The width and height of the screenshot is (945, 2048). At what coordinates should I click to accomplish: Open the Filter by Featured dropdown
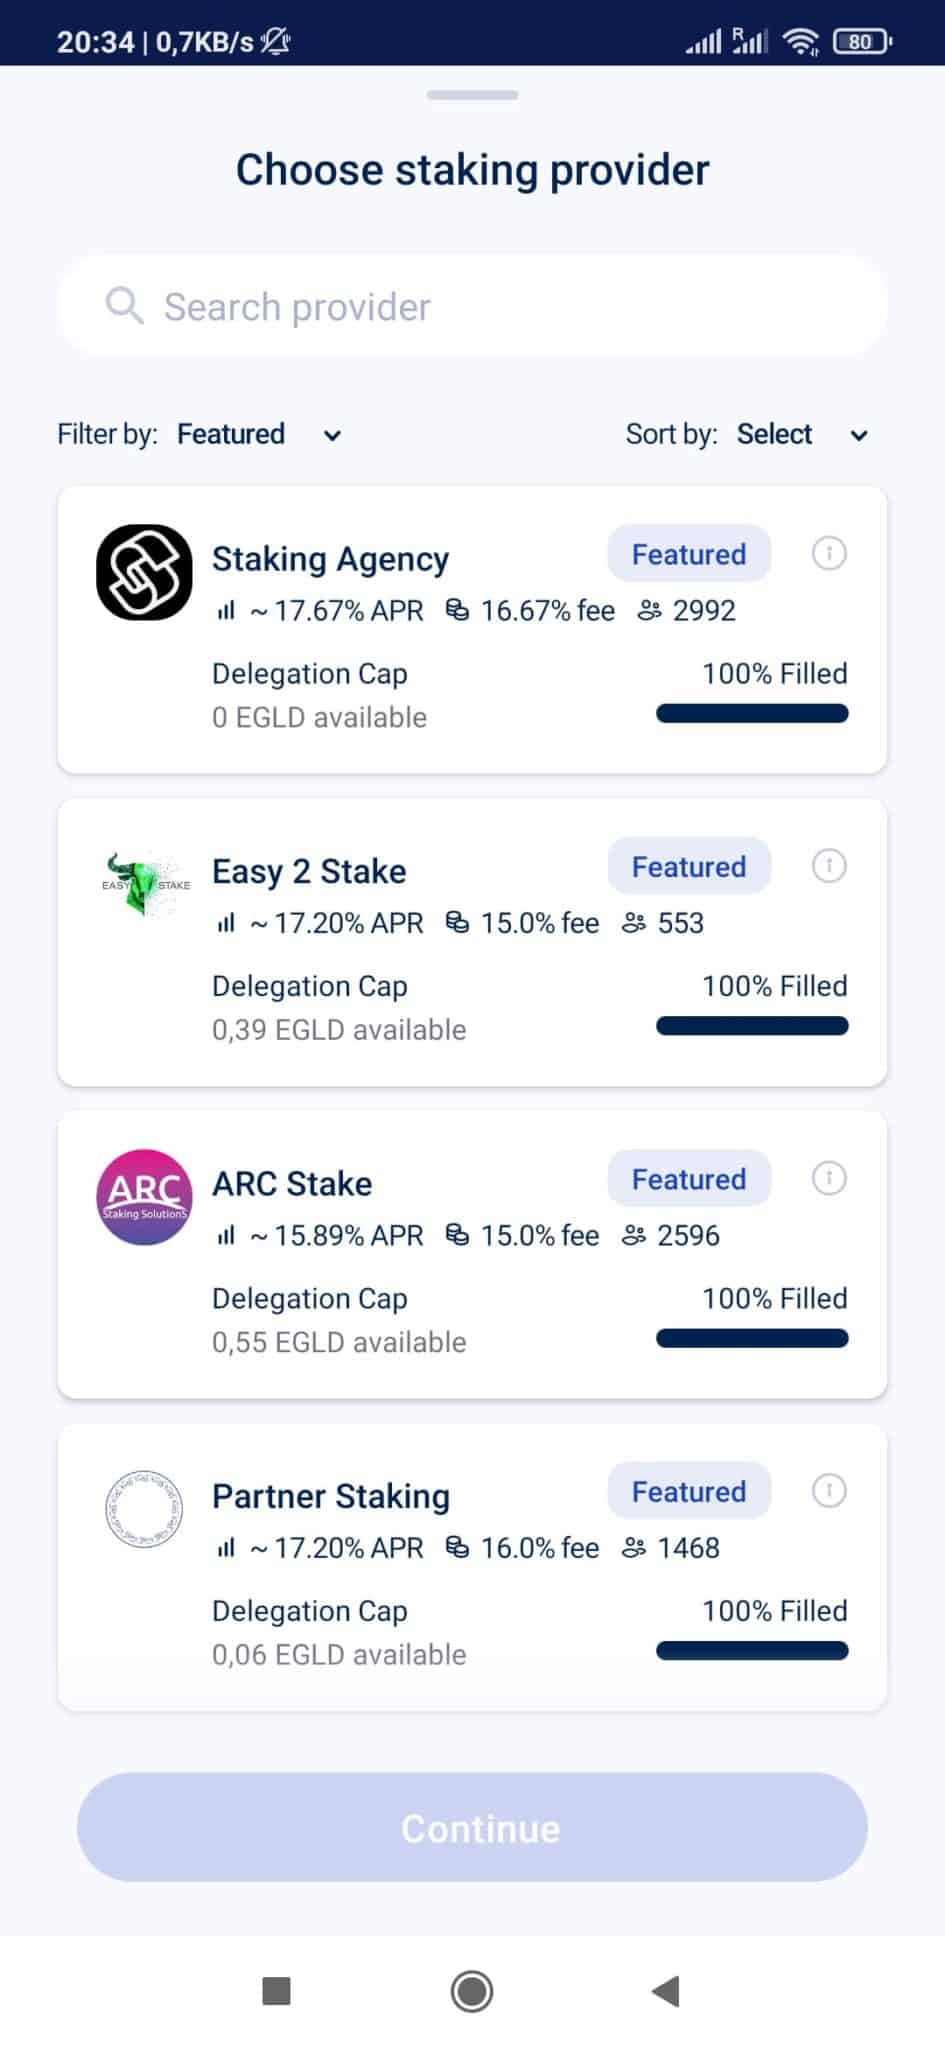259,434
